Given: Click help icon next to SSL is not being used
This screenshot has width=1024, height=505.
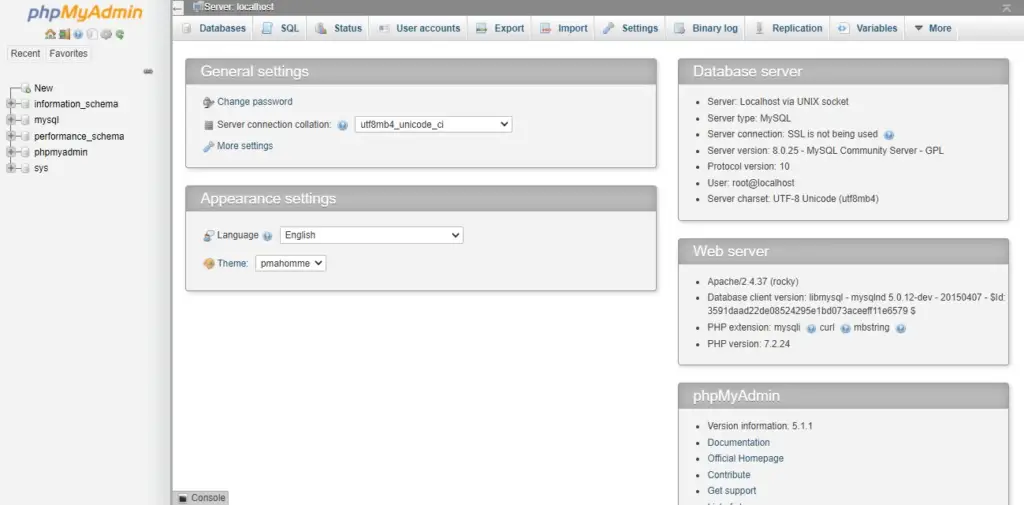Looking at the screenshot, I should 889,135.
